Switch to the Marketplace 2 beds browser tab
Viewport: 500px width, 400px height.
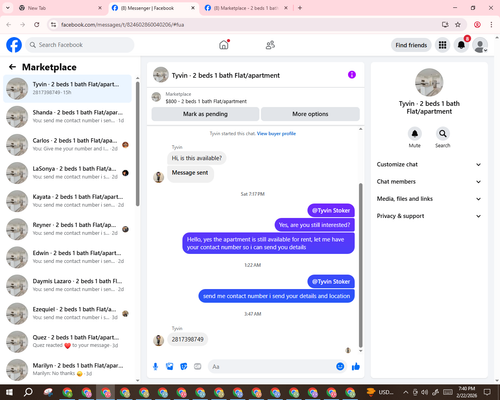point(245,8)
